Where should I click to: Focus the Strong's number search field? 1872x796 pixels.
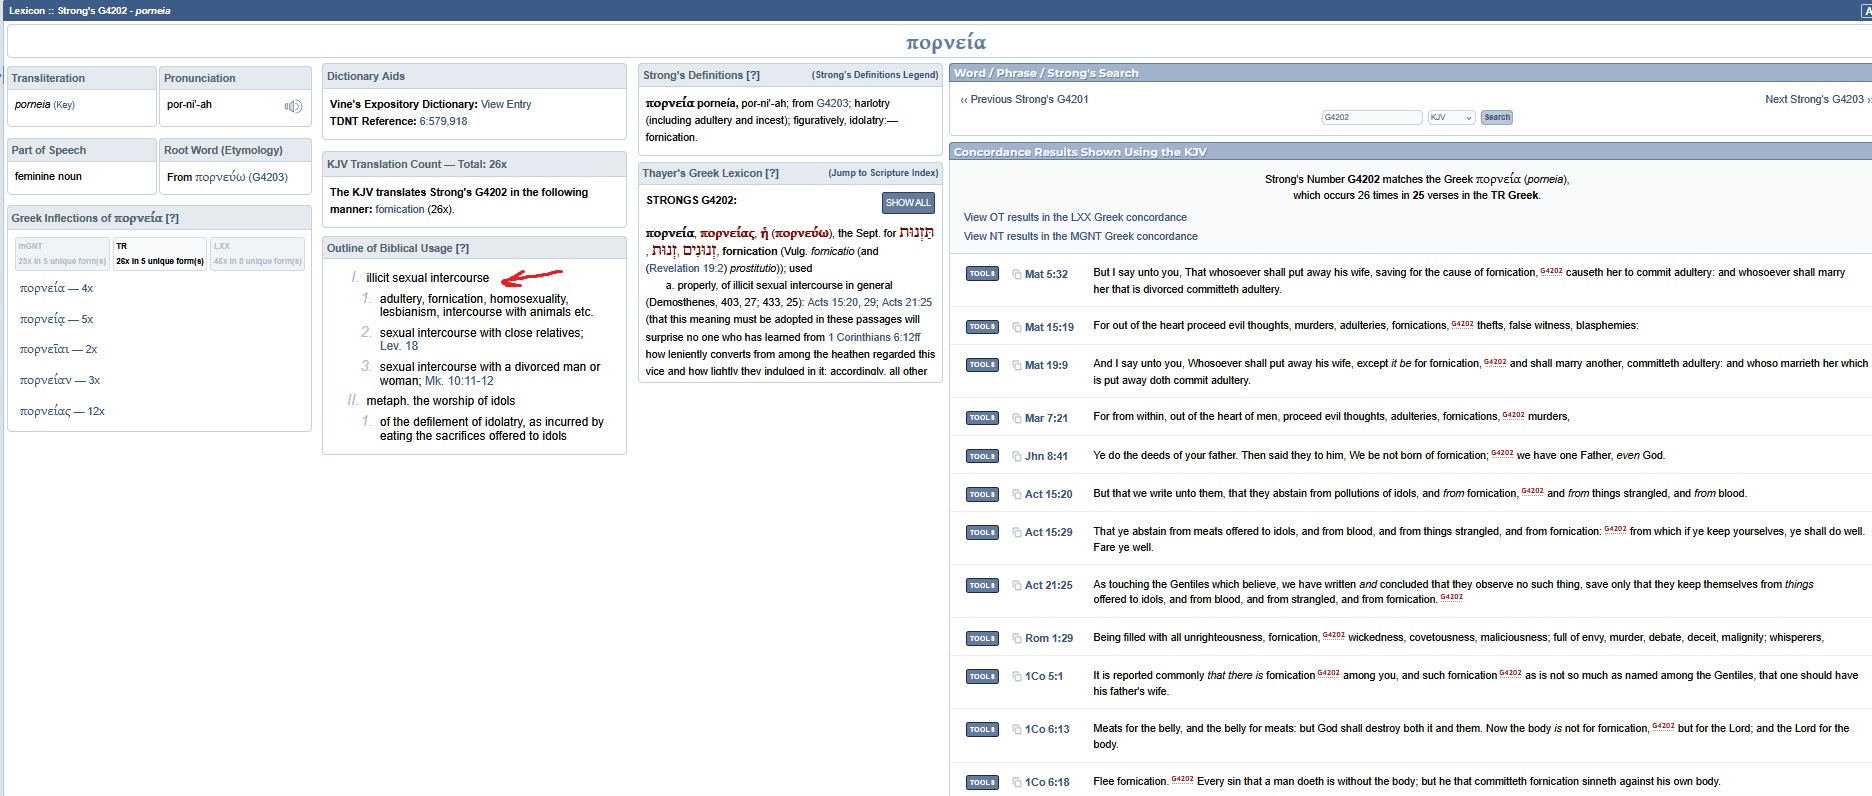1372,117
